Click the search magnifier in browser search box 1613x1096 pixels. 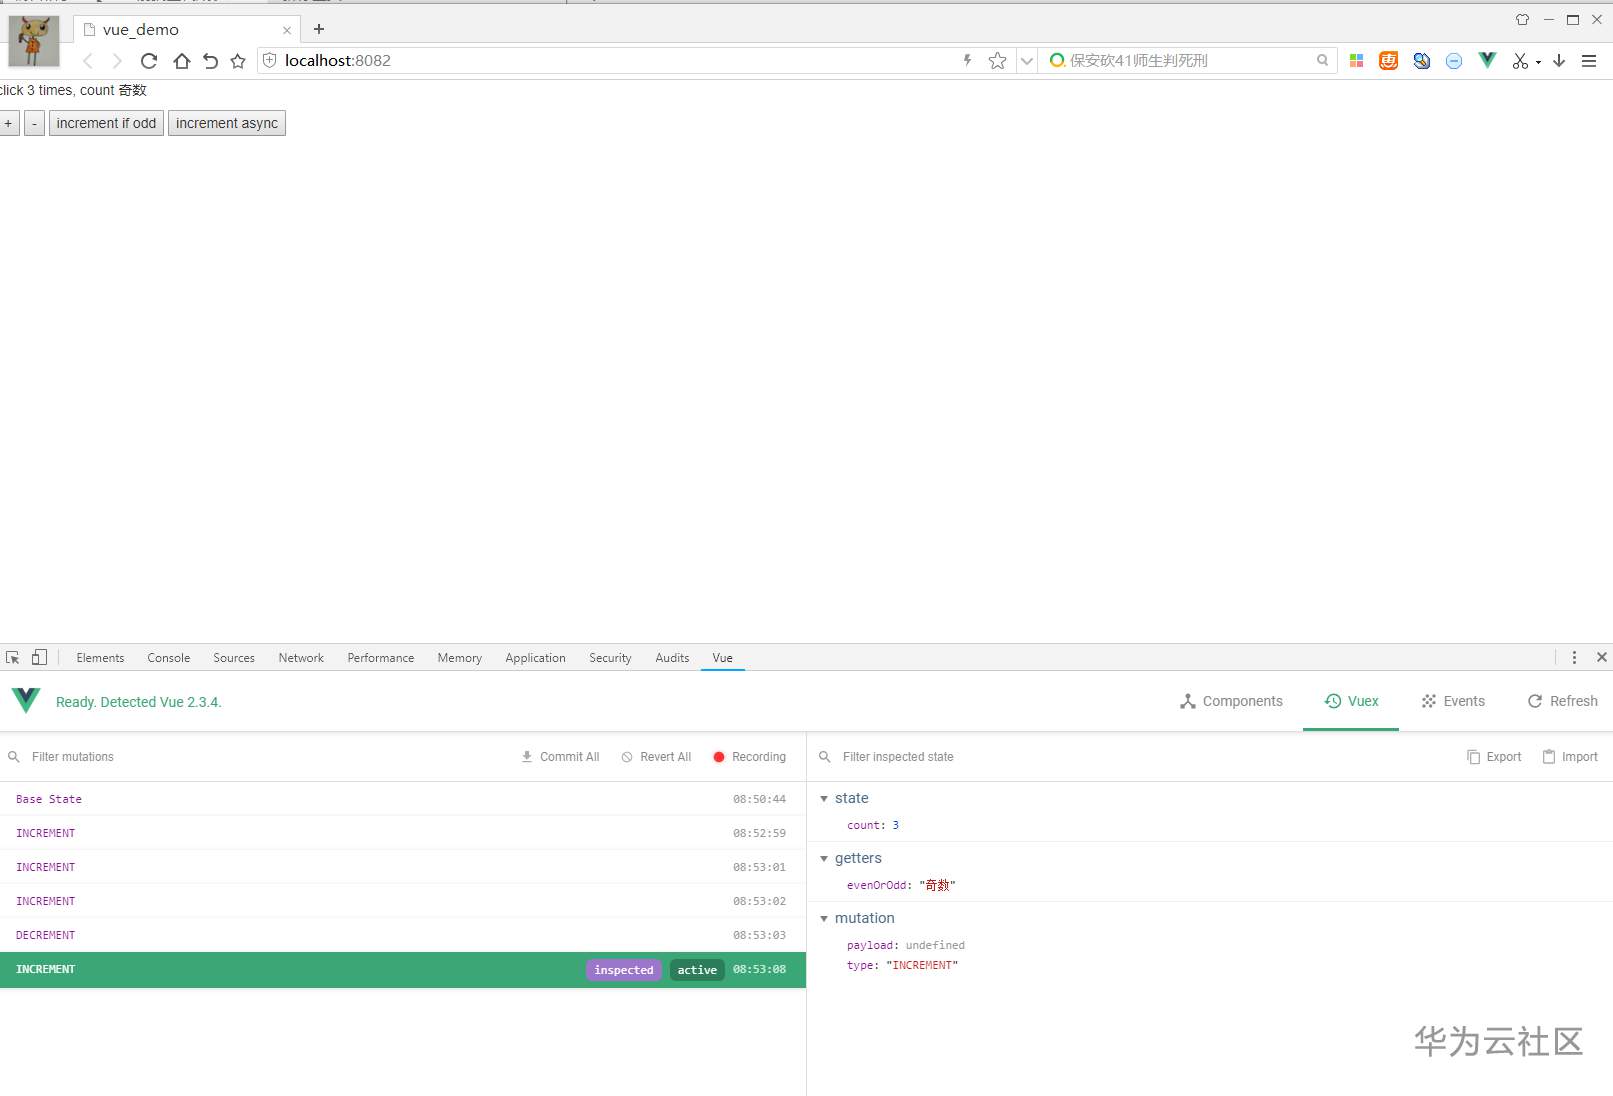(x=1322, y=60)
